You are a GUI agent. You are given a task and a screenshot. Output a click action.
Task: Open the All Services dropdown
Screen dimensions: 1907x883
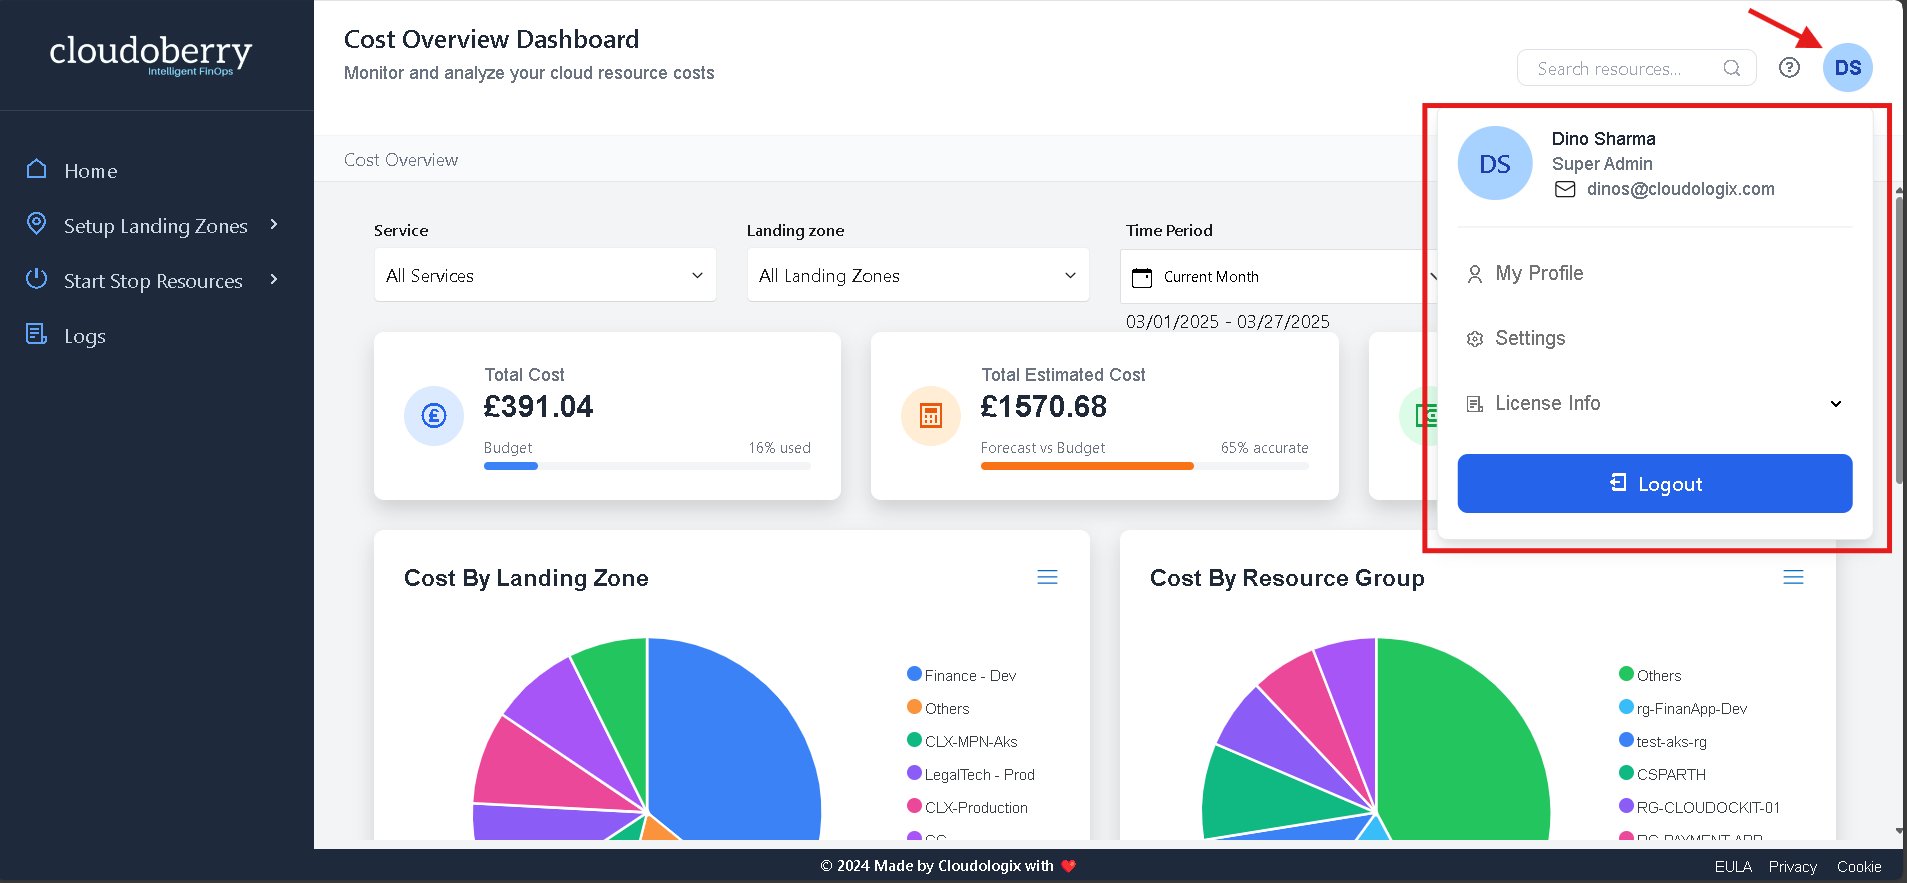point(545,275)
